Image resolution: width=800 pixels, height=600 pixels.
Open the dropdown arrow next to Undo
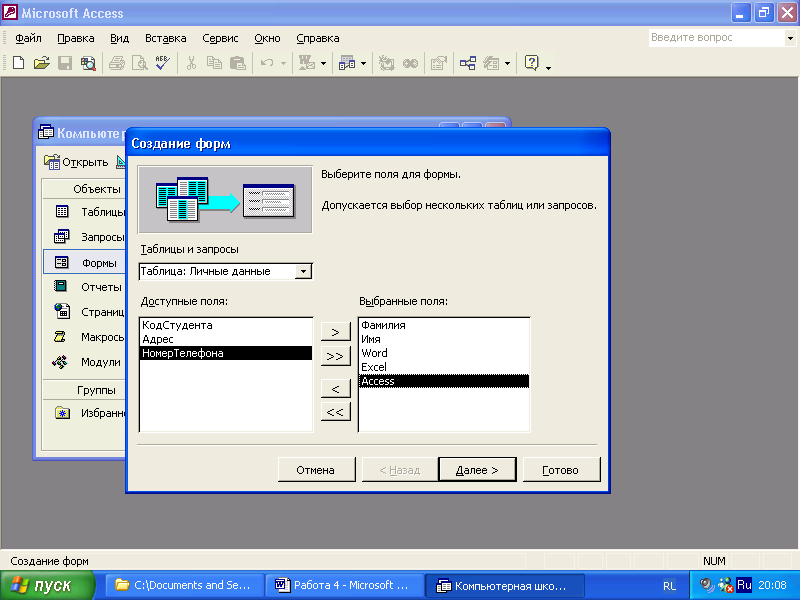pyautogui.click(x=283, y=64)
